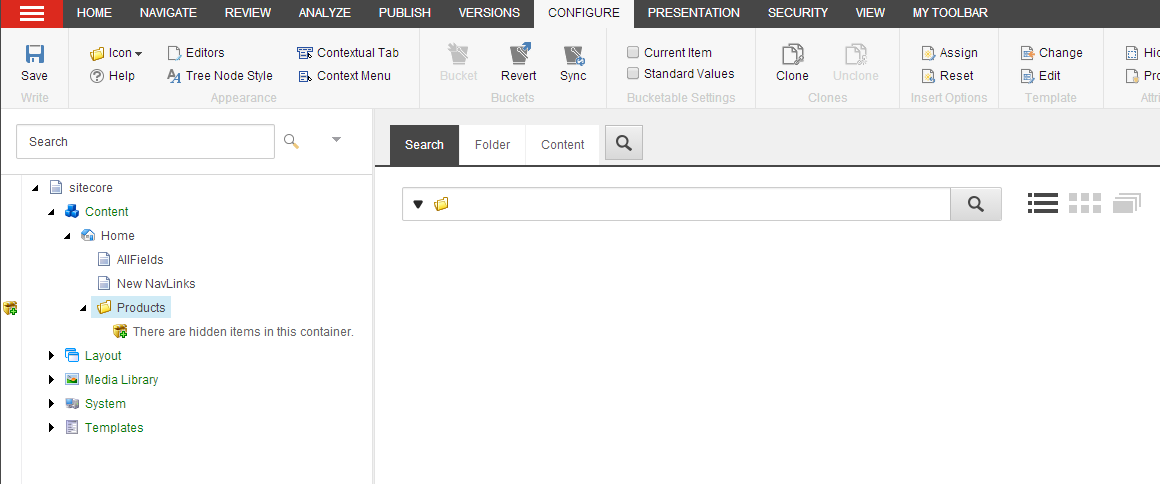
Task: Switch to the PUBLISH ribbon tab
Action: click(x=405, y=13)
